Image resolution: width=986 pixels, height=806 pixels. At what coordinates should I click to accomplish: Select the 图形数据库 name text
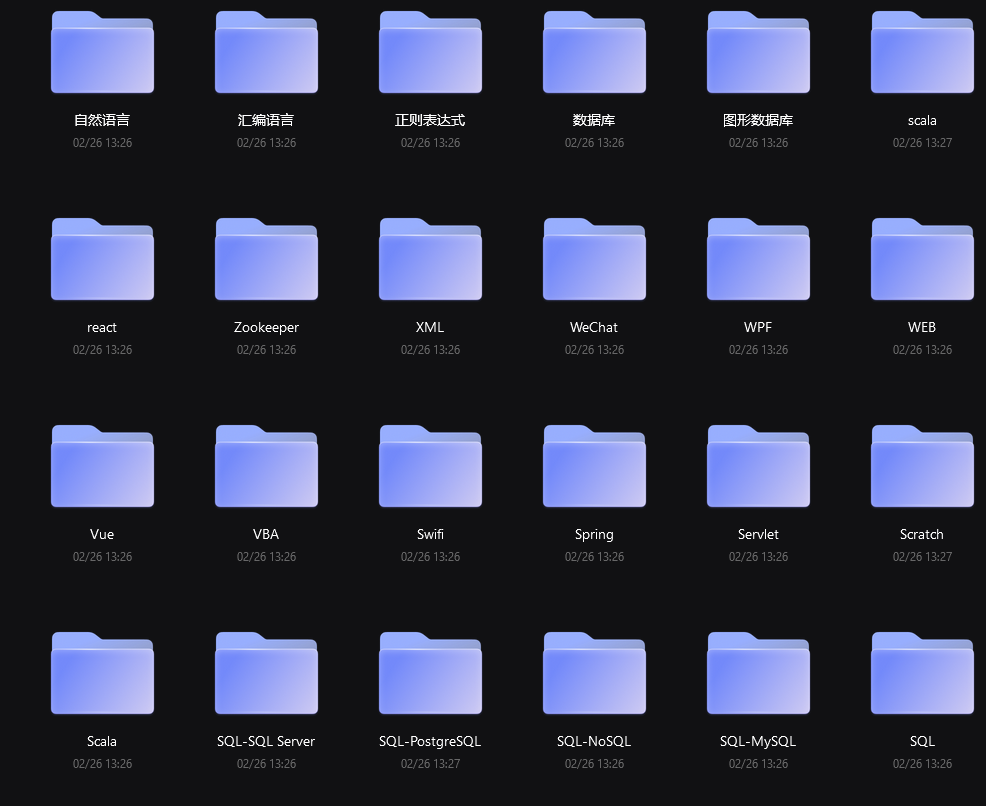click(758, 120)
